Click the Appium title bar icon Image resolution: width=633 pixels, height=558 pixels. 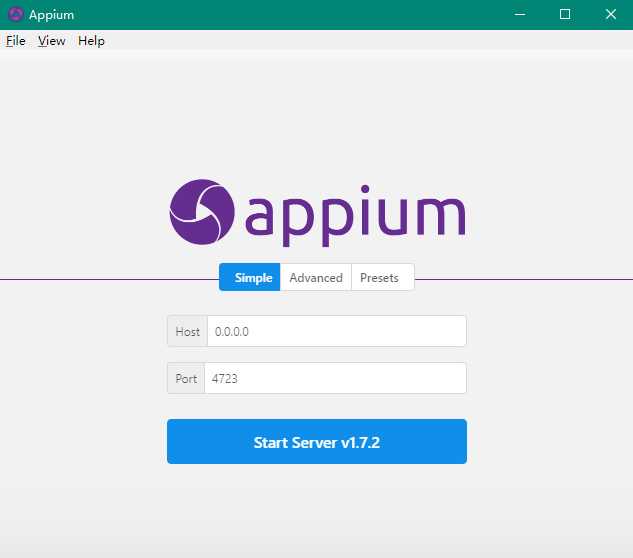[x=15, y=15]
